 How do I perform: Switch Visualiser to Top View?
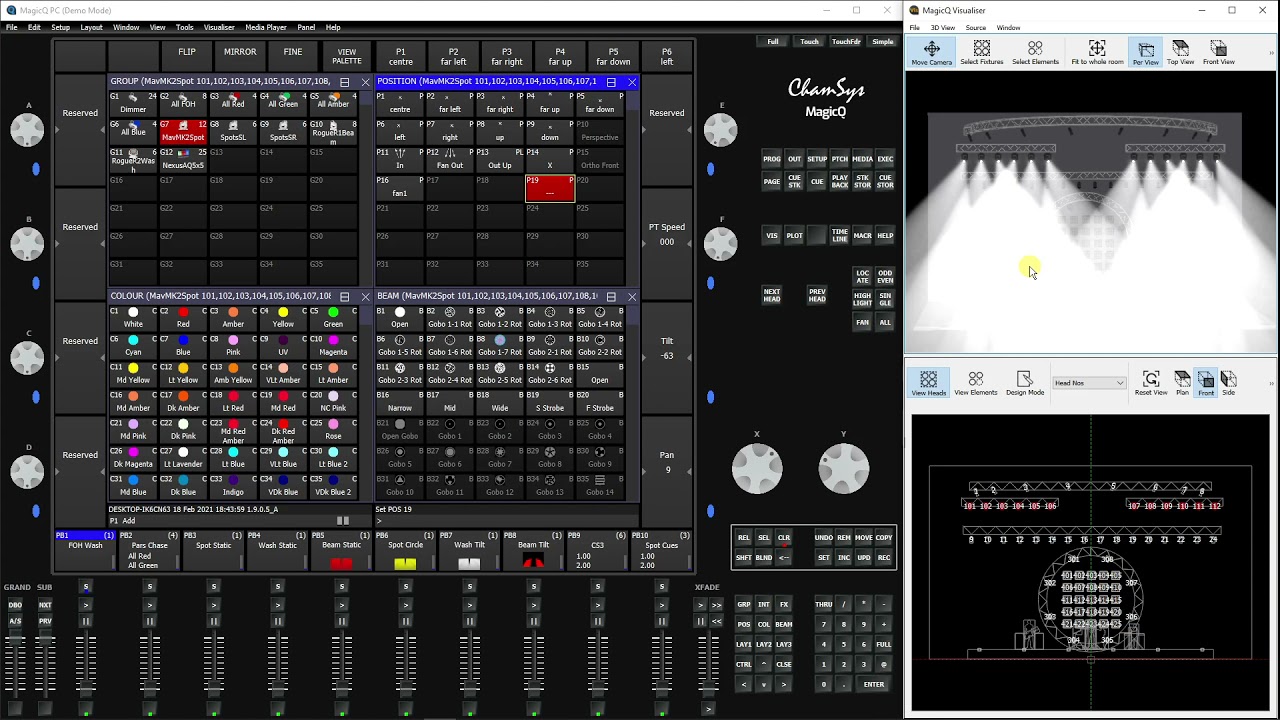click(1180, 53)
